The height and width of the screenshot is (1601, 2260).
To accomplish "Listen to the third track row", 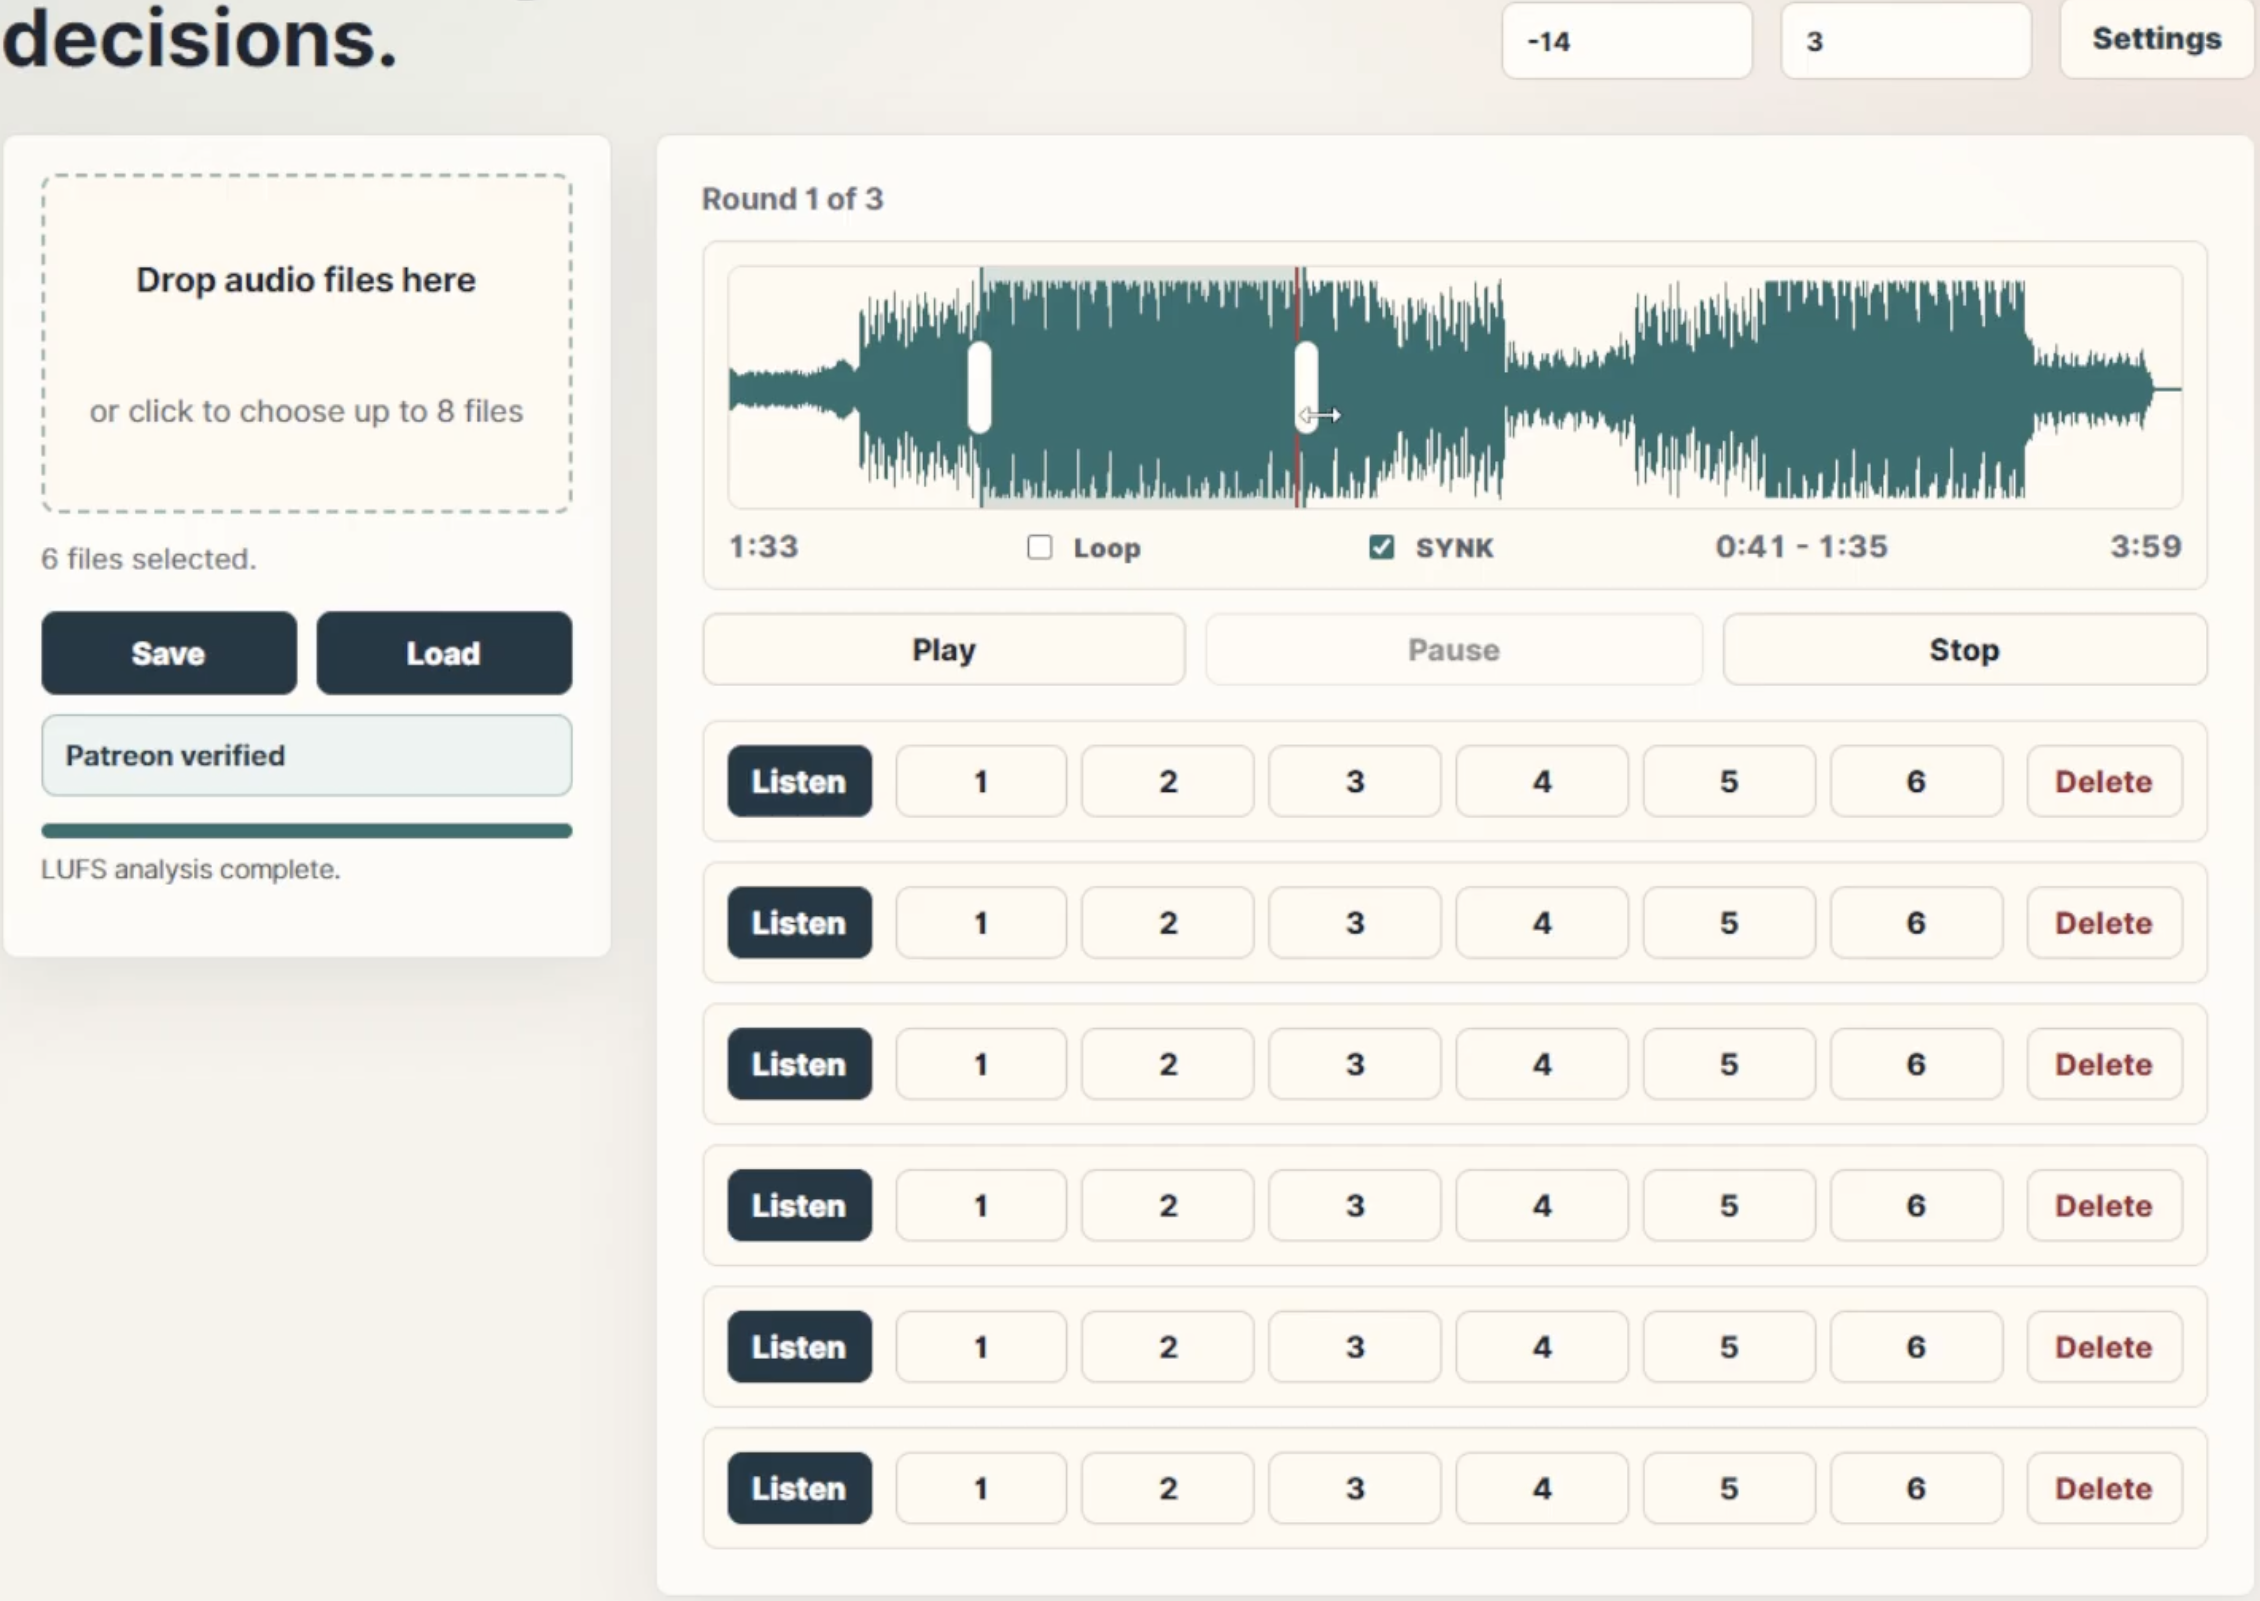I will click(799, 1064).
